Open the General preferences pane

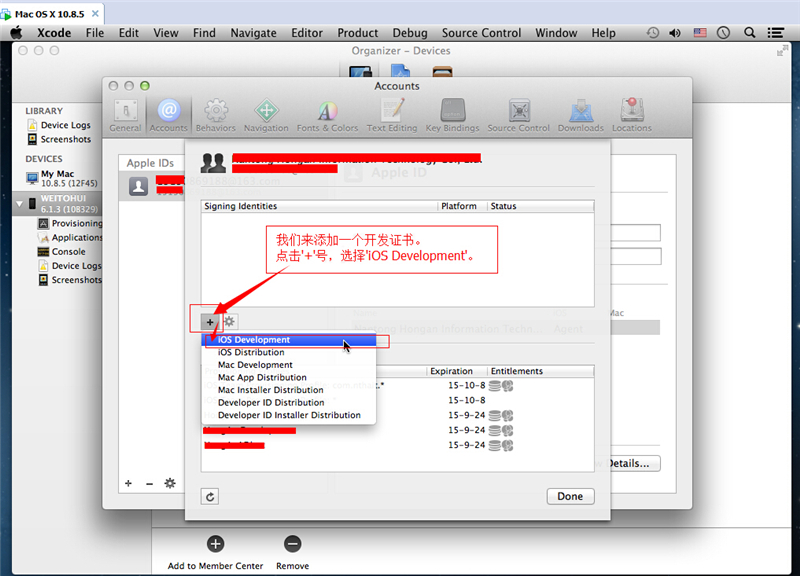(x=125, y=115)
